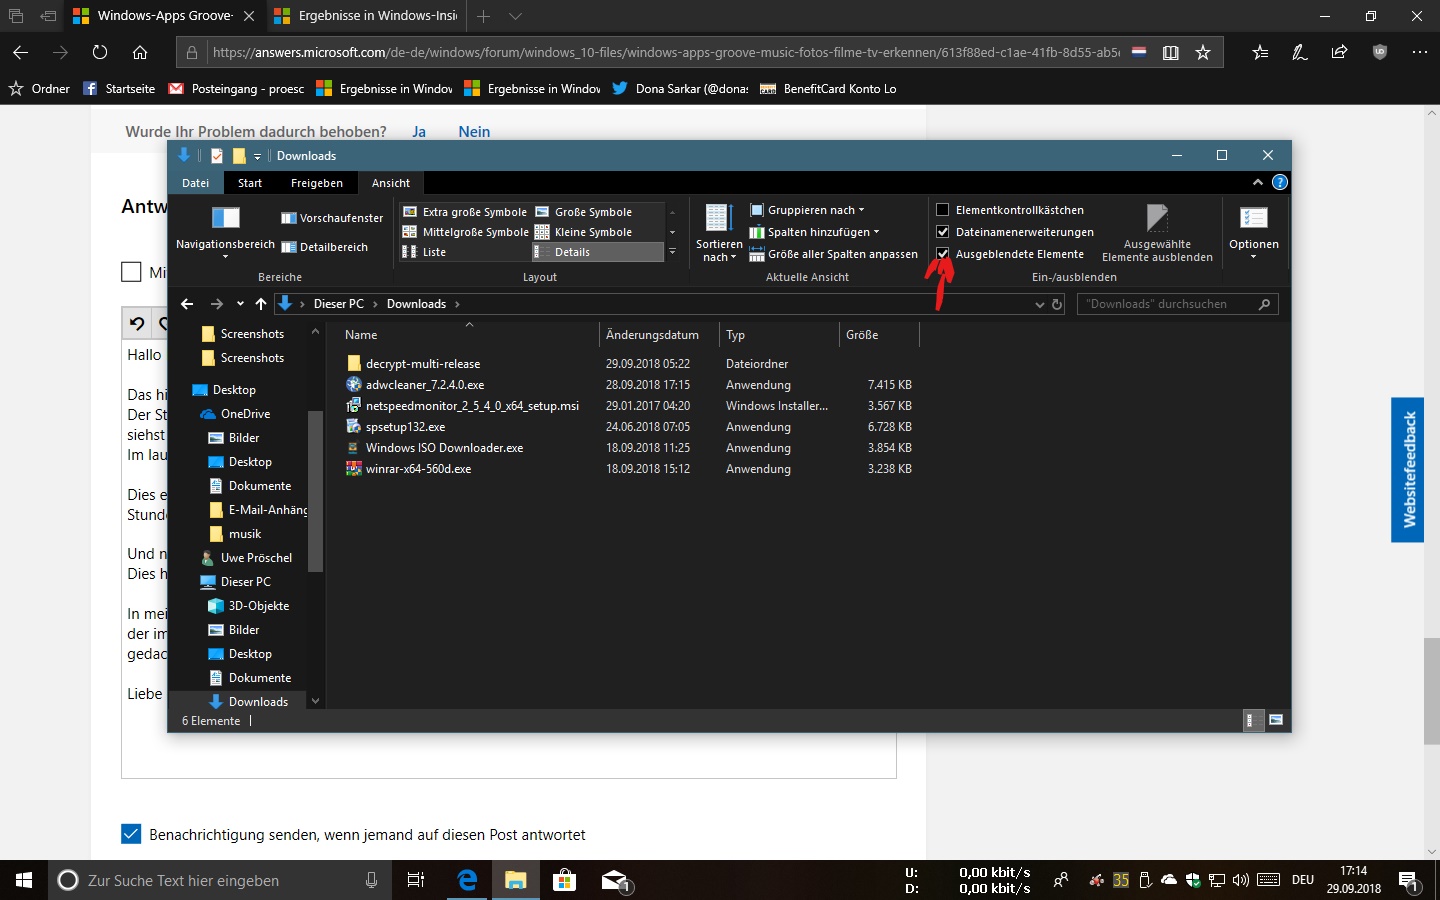Open the Sortieren nach menu
The height and width of the screenshot is (900, 1440).
tap(719, 232)
